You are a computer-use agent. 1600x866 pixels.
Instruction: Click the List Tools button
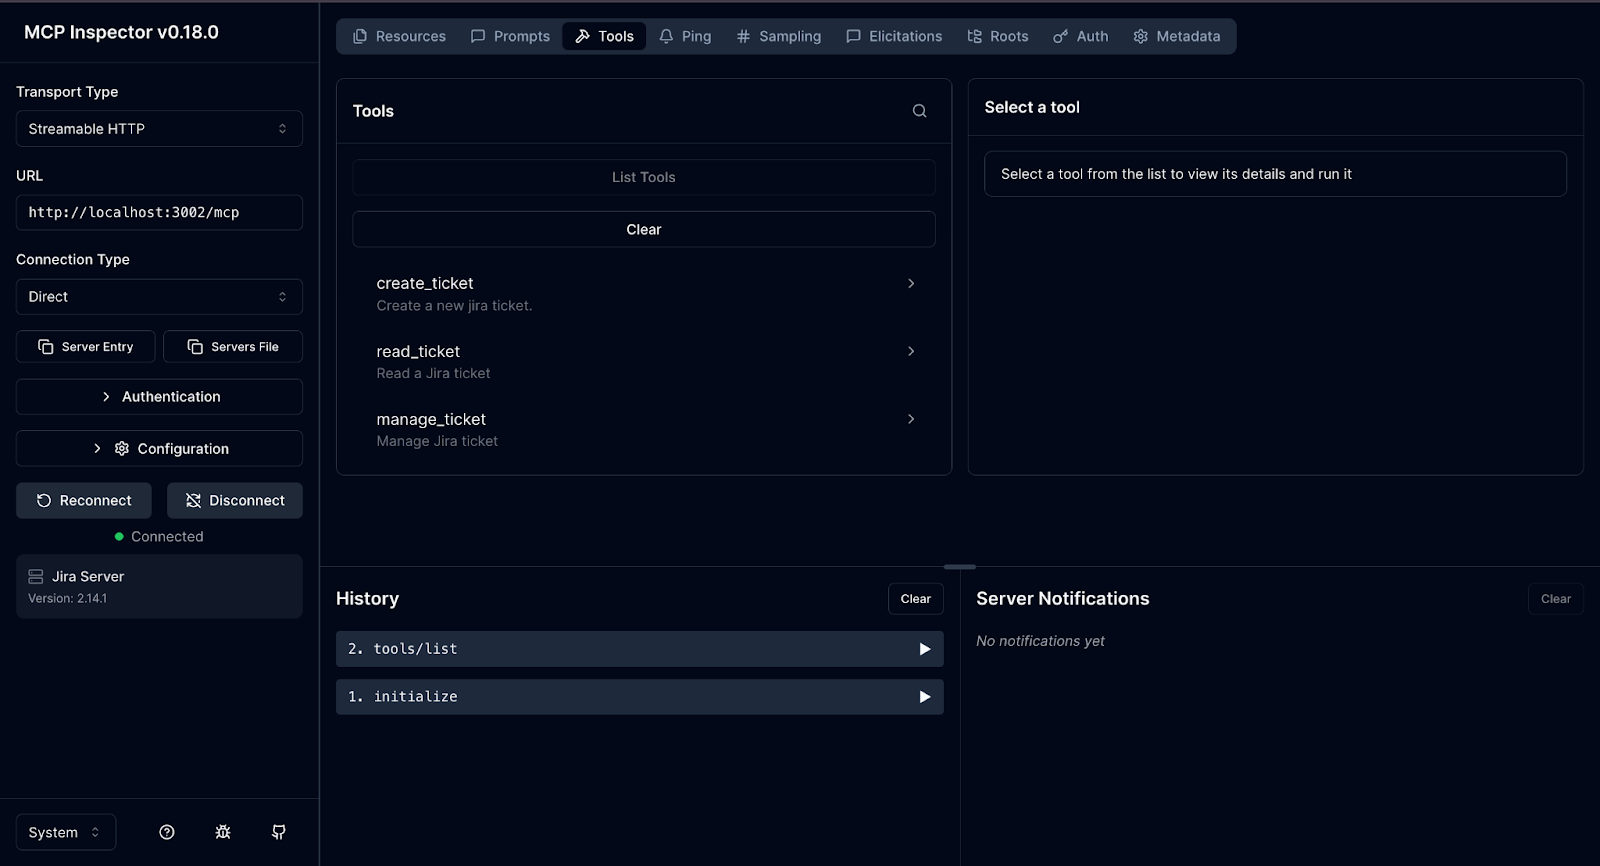click(x=644, y=177)
